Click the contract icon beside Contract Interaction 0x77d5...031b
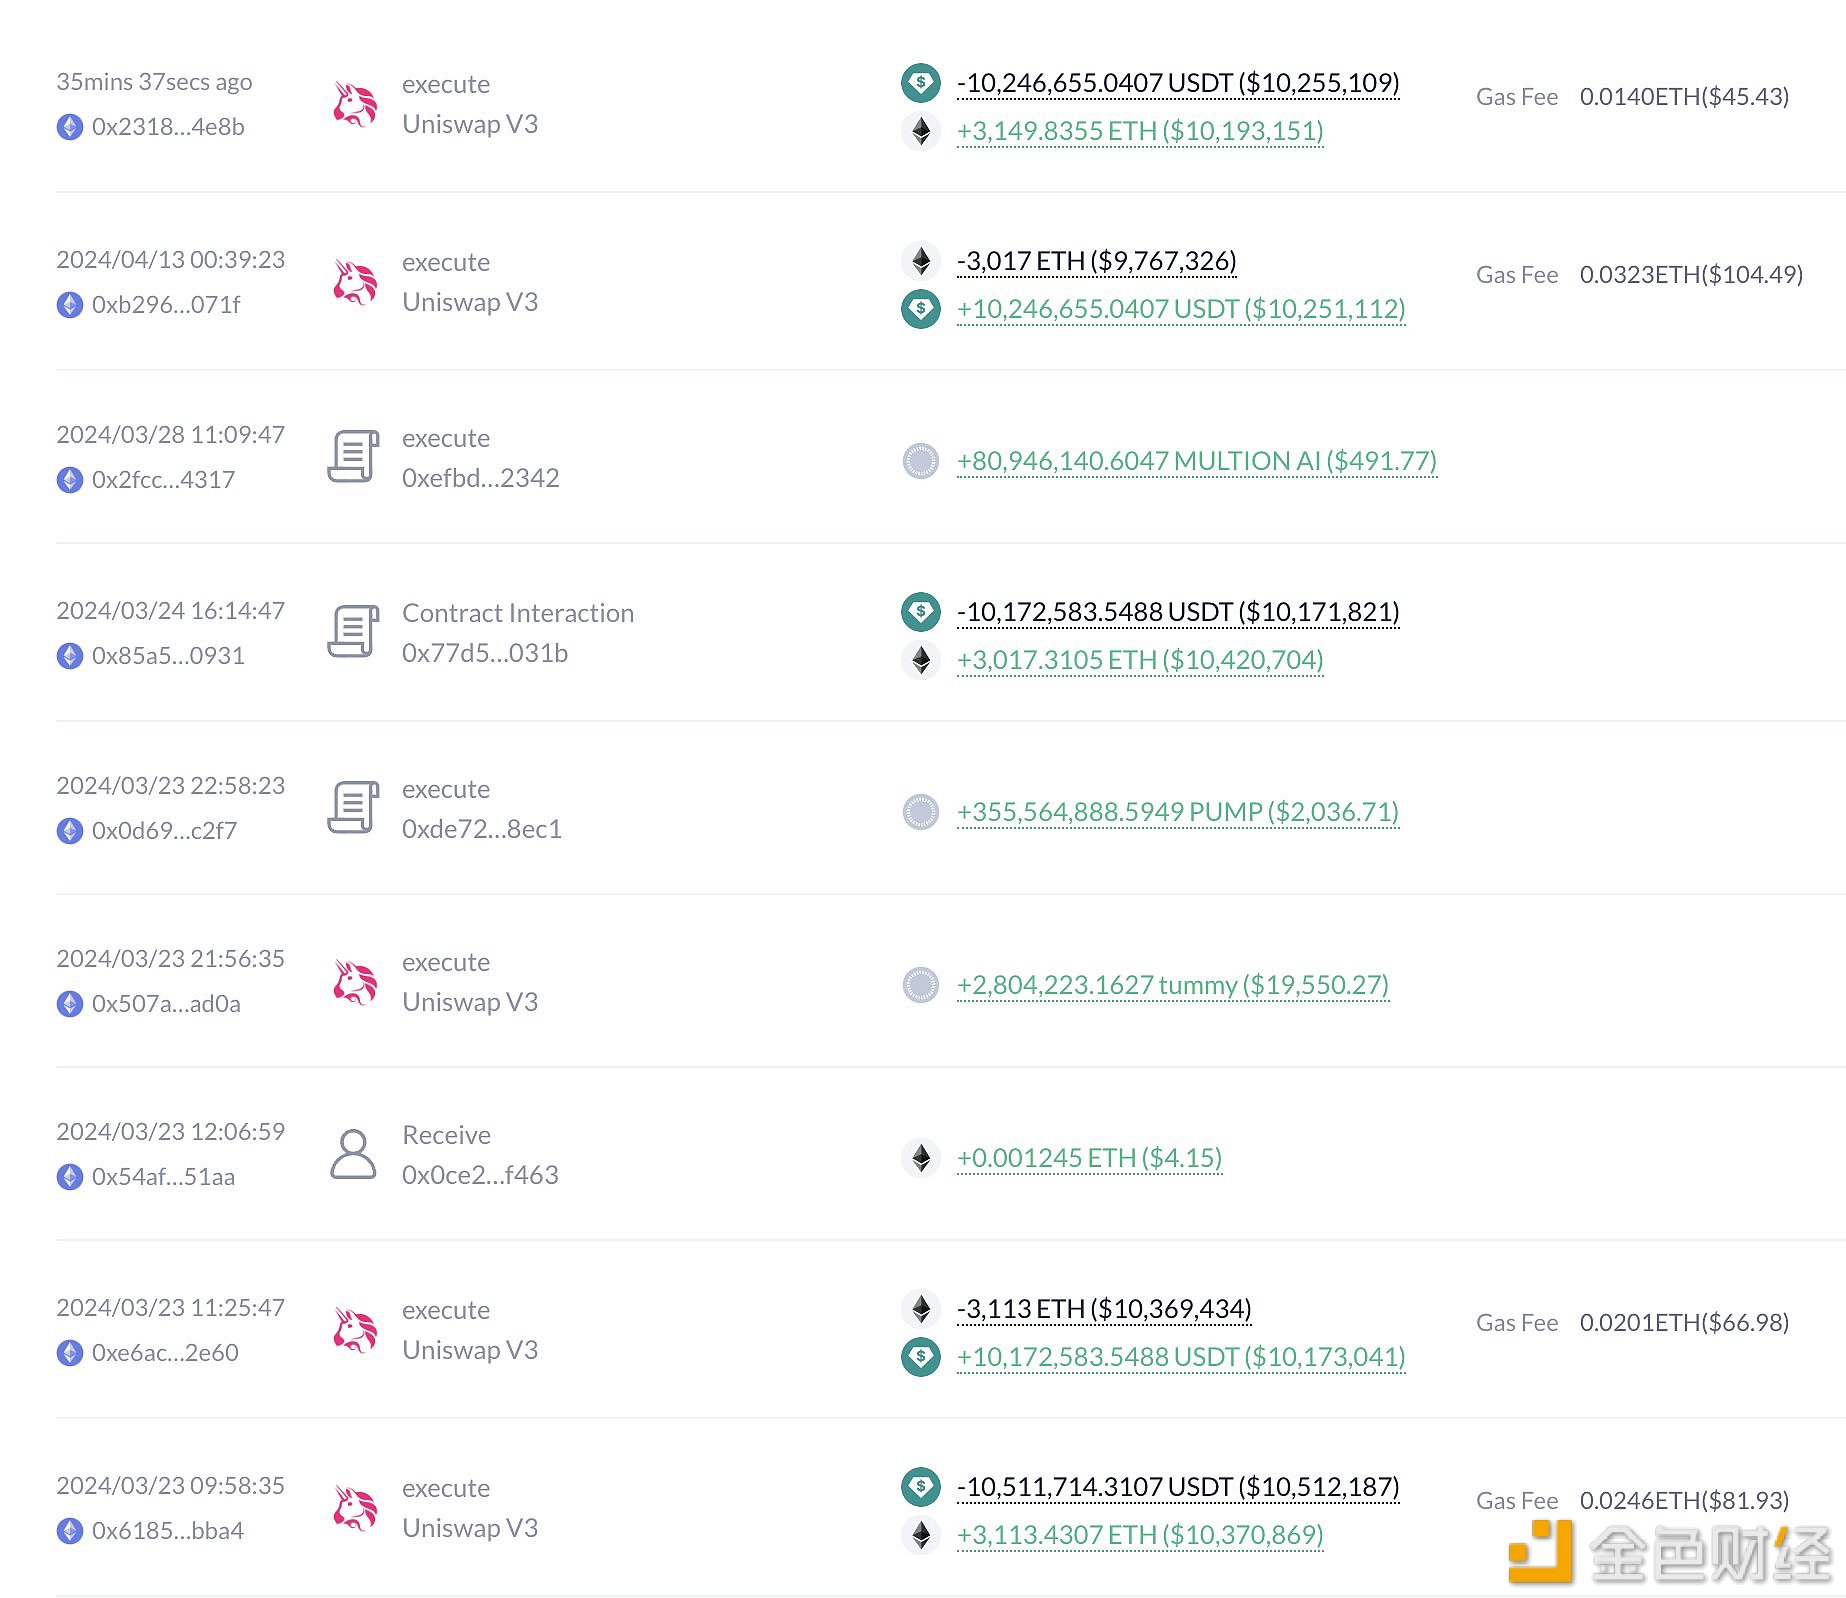 (x=353, y=632)
